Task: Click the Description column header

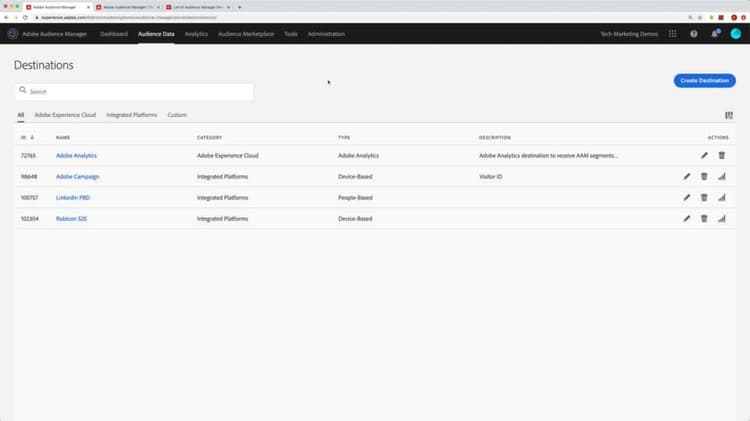Action: 495,138
